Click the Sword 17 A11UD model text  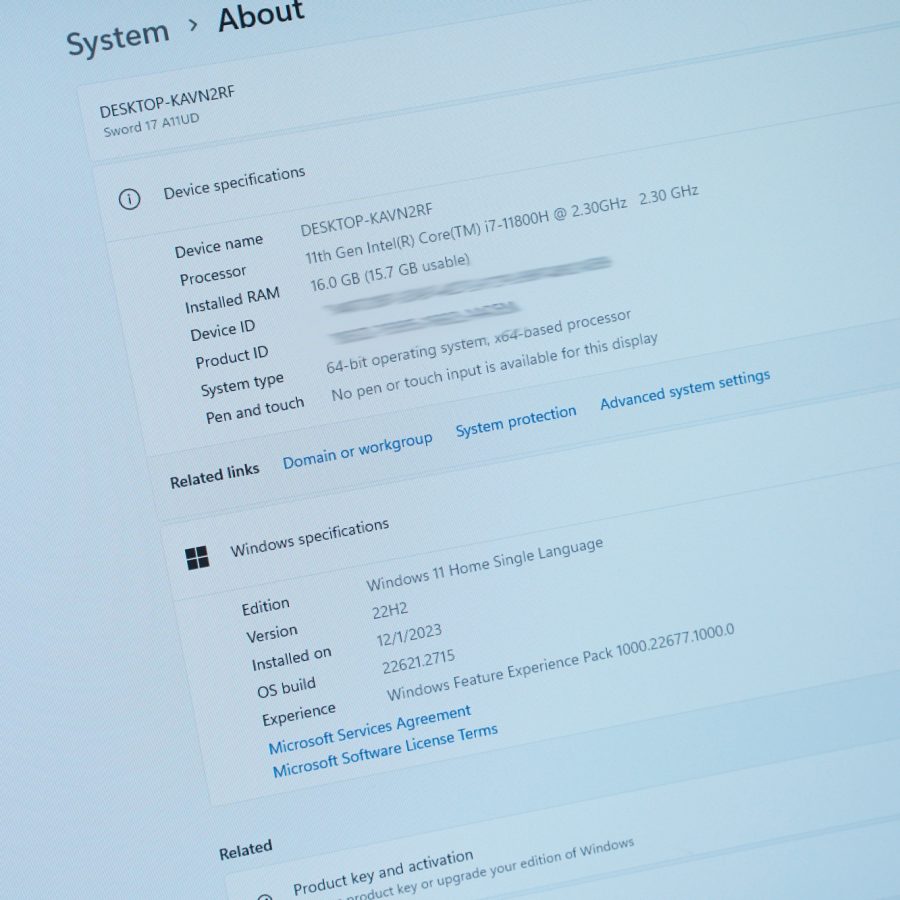[x=152, y=125]
